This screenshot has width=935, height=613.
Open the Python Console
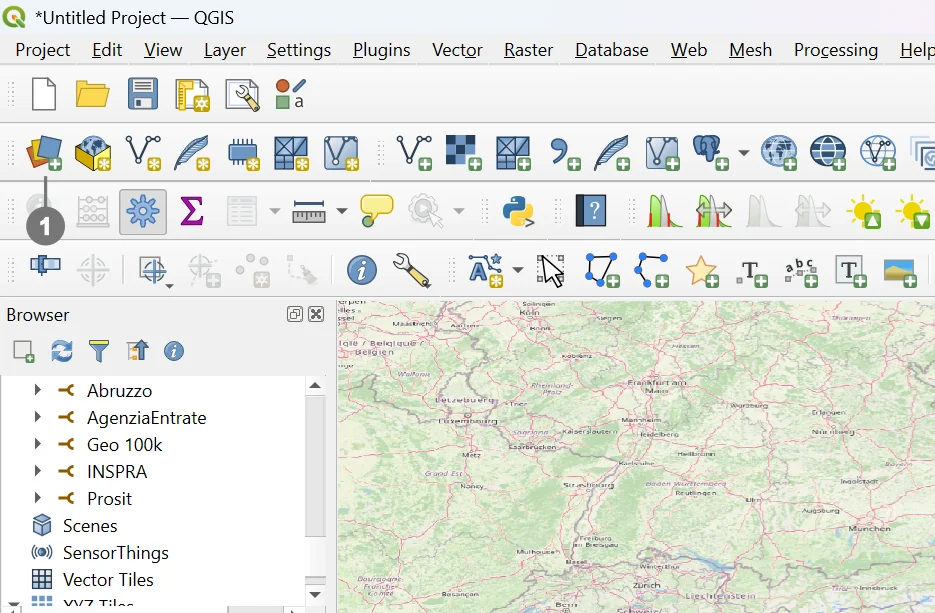(x=517, y=211)
